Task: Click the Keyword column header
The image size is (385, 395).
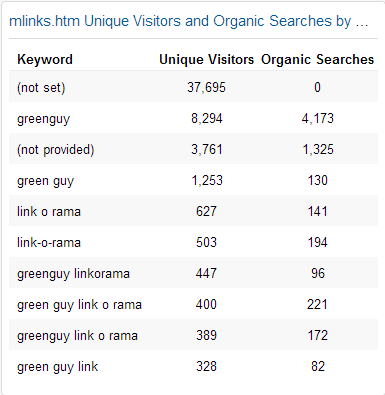Action: (45, 60)
